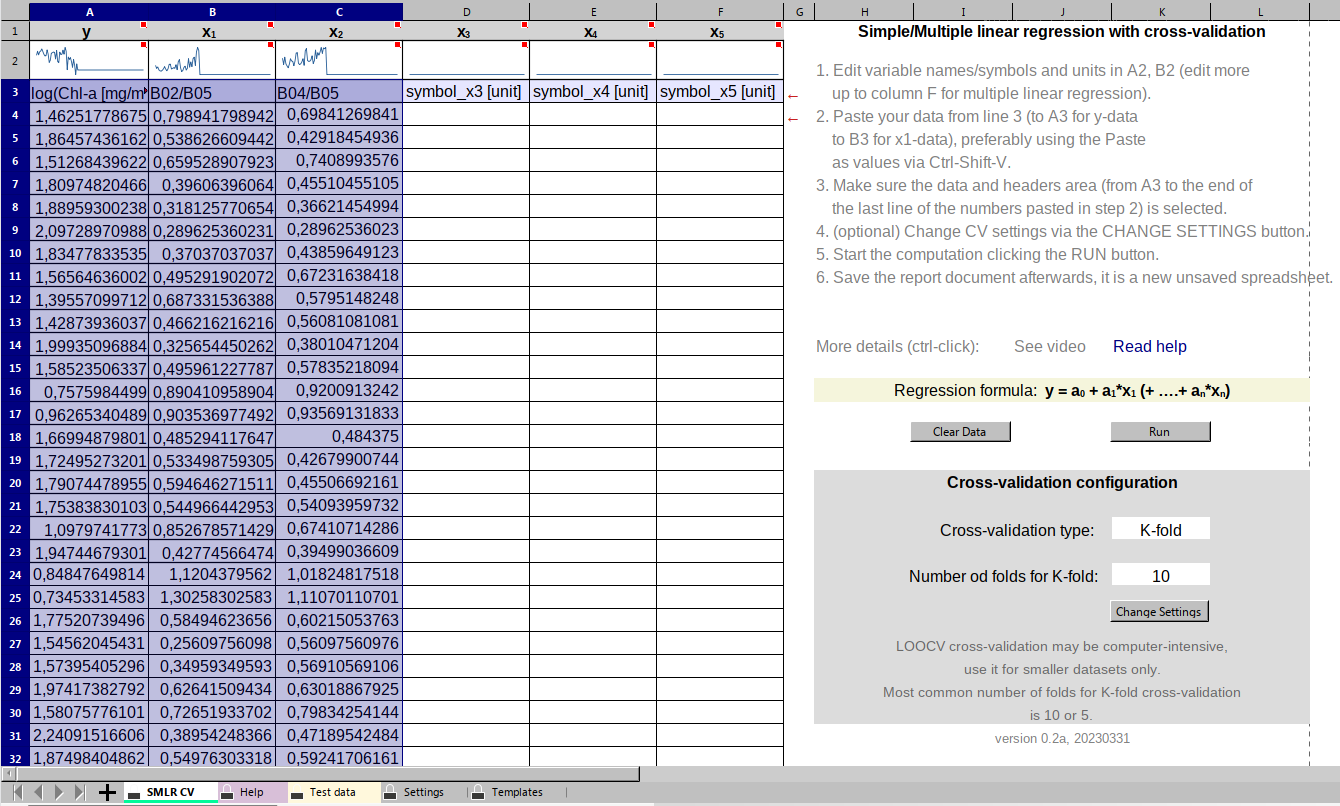Select the log(Chl-a header cell in A3
This screenshot has height=806, width=1340.
tap(89, 92)
